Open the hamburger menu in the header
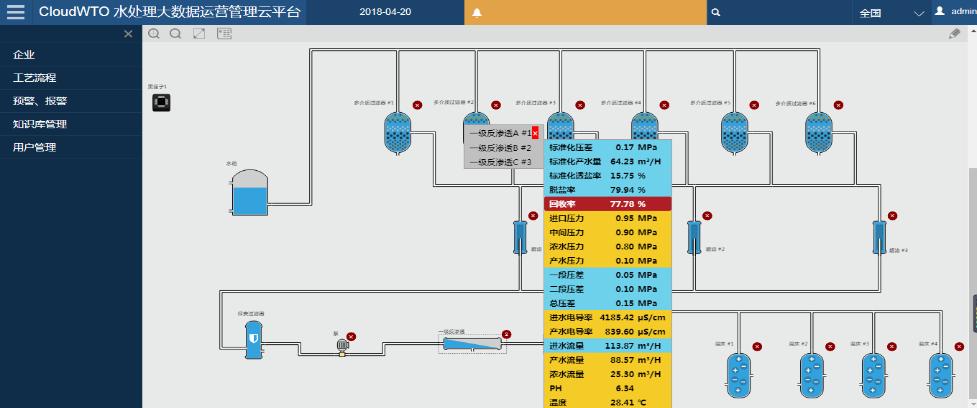Screen dimensions: 977x408 15,13
